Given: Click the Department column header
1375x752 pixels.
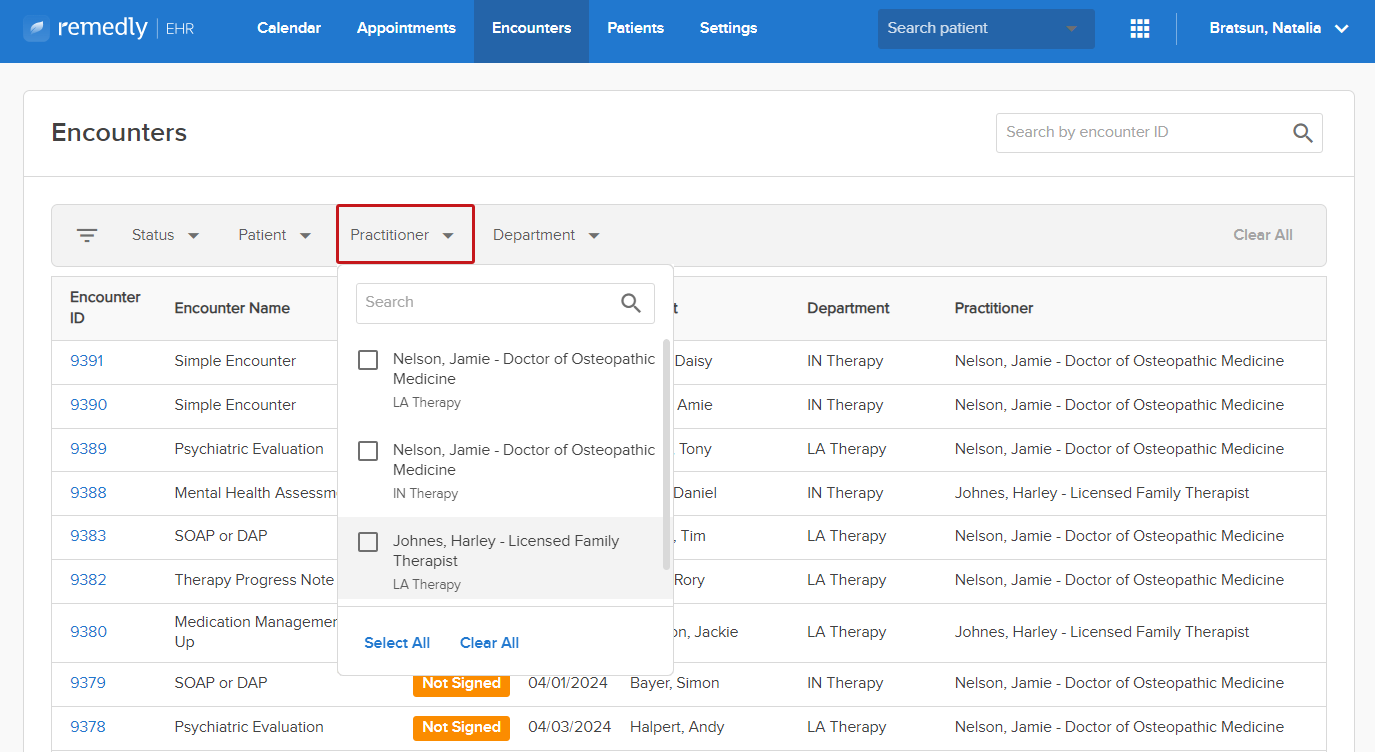Looking at the screenshot, I should pyautogui.click(x=848, y=308).
